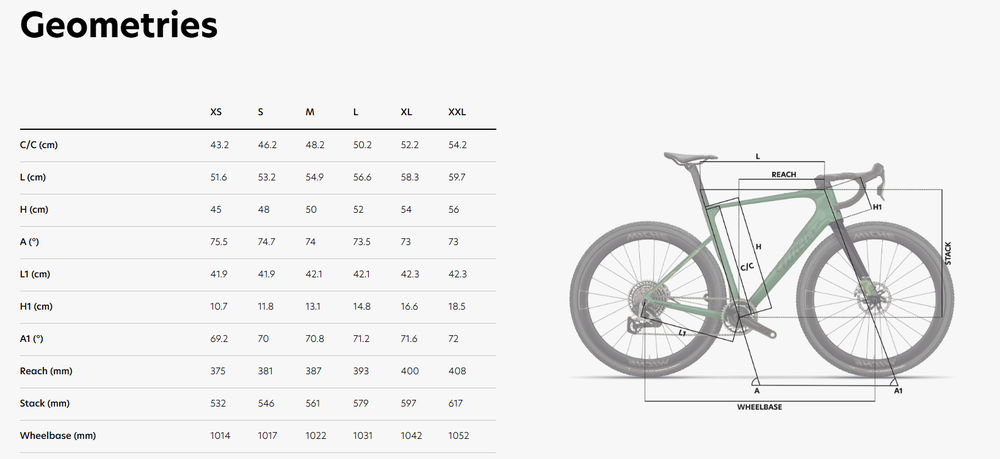The width and height of the screenshot is (1000, 459).
Task: Click the bike saddle in the diagram
Action: [x=690, y=156]
